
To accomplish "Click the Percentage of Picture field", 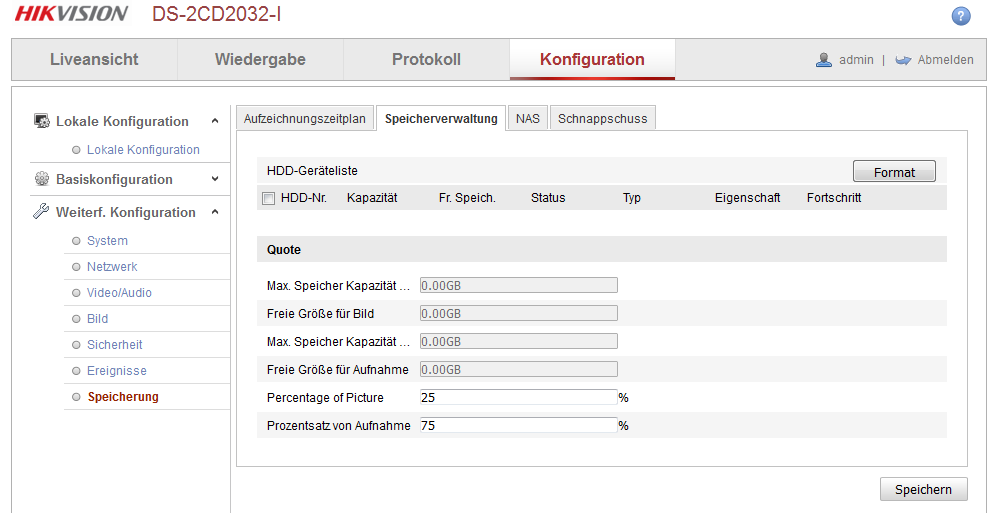I will click(x=518, y=397).
